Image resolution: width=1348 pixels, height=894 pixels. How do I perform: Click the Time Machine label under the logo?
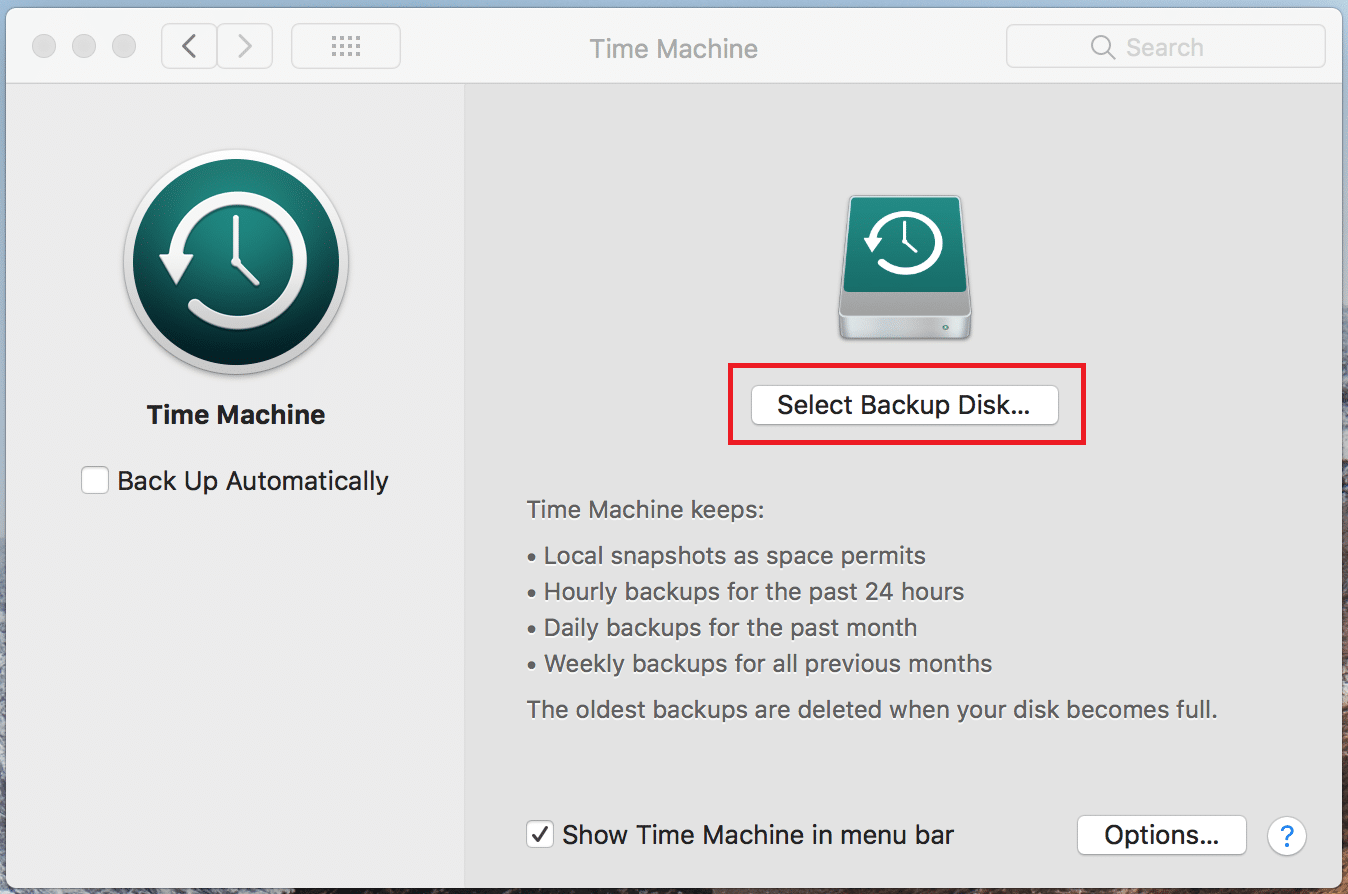[x=235, y=414]
